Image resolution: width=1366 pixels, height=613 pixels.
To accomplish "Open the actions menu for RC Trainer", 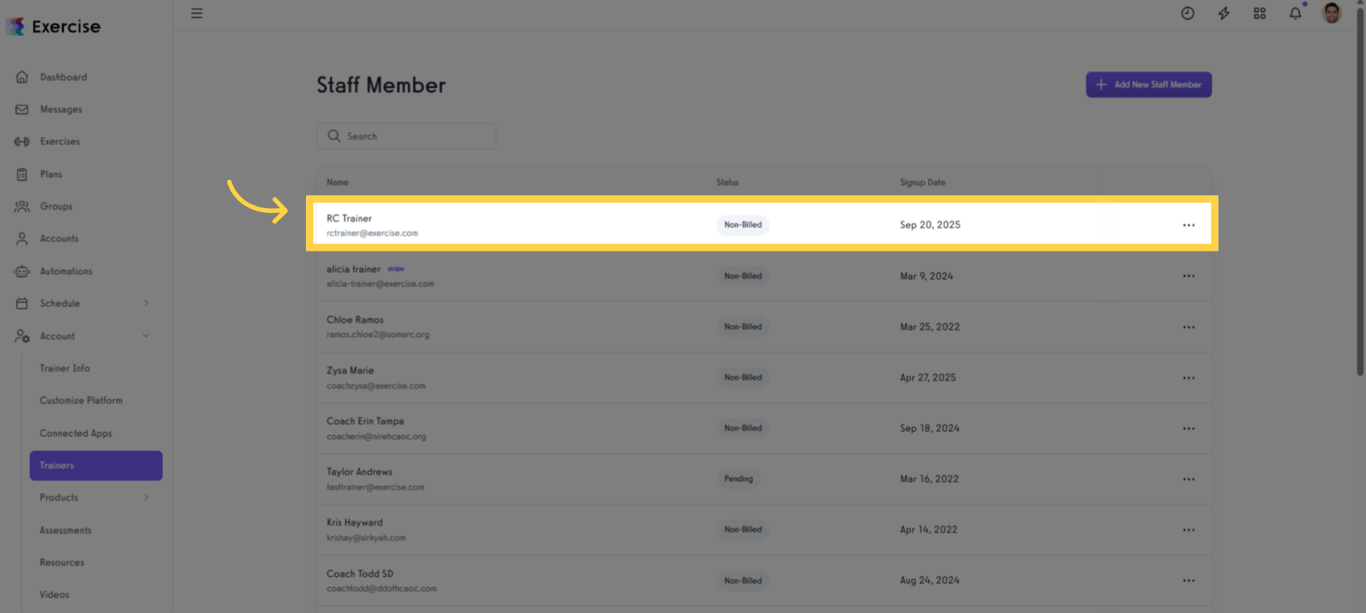I will click(1189, 225).
